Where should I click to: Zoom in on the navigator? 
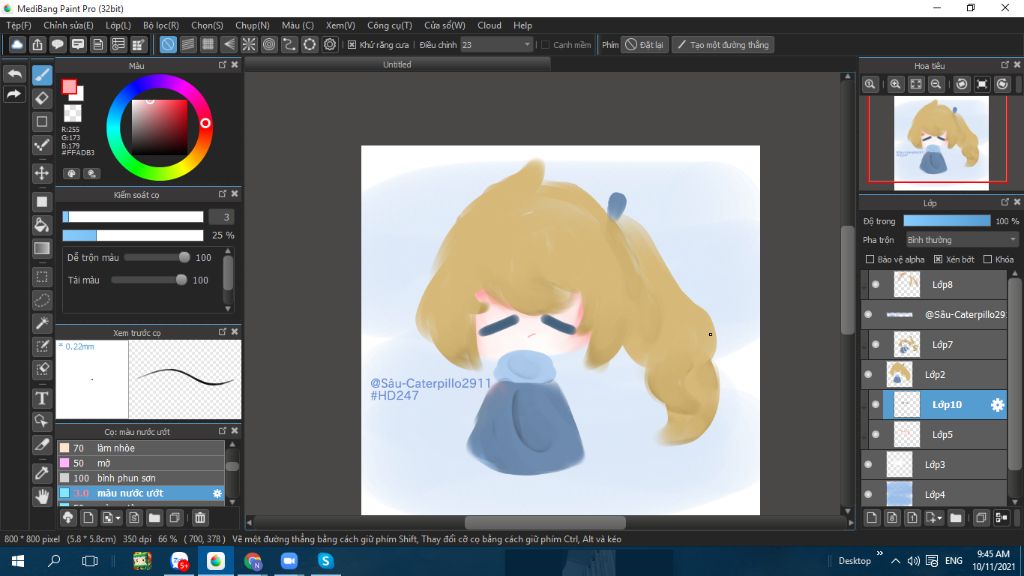895,84
